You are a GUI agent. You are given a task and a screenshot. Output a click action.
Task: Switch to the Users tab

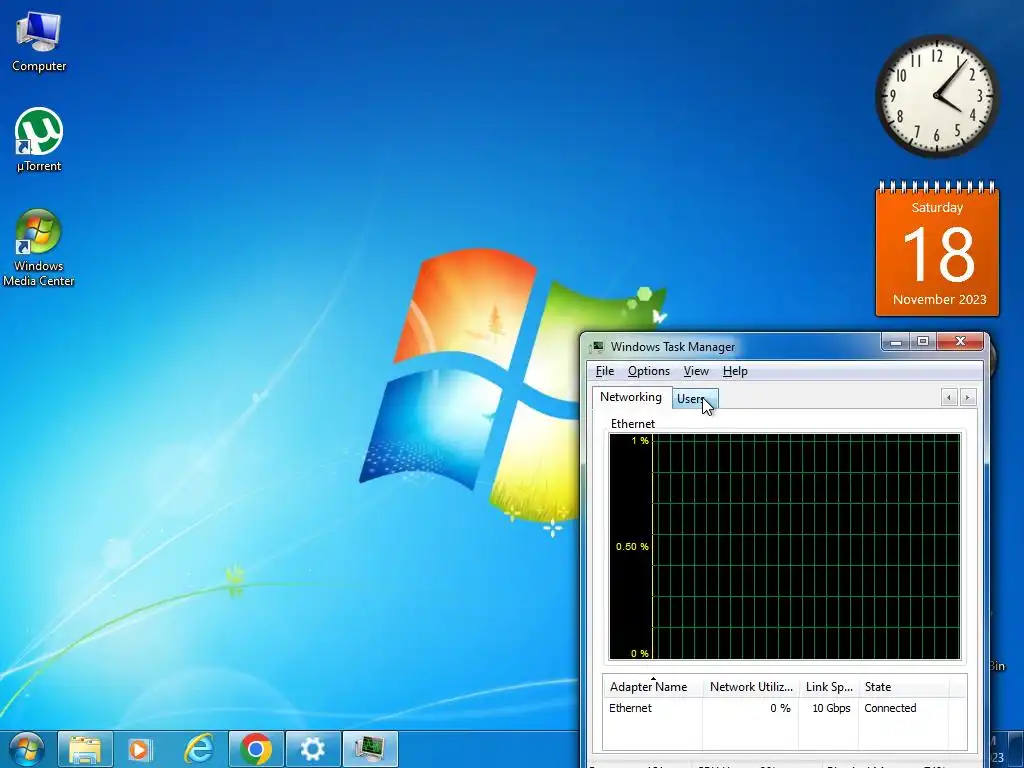coord(696,398)
